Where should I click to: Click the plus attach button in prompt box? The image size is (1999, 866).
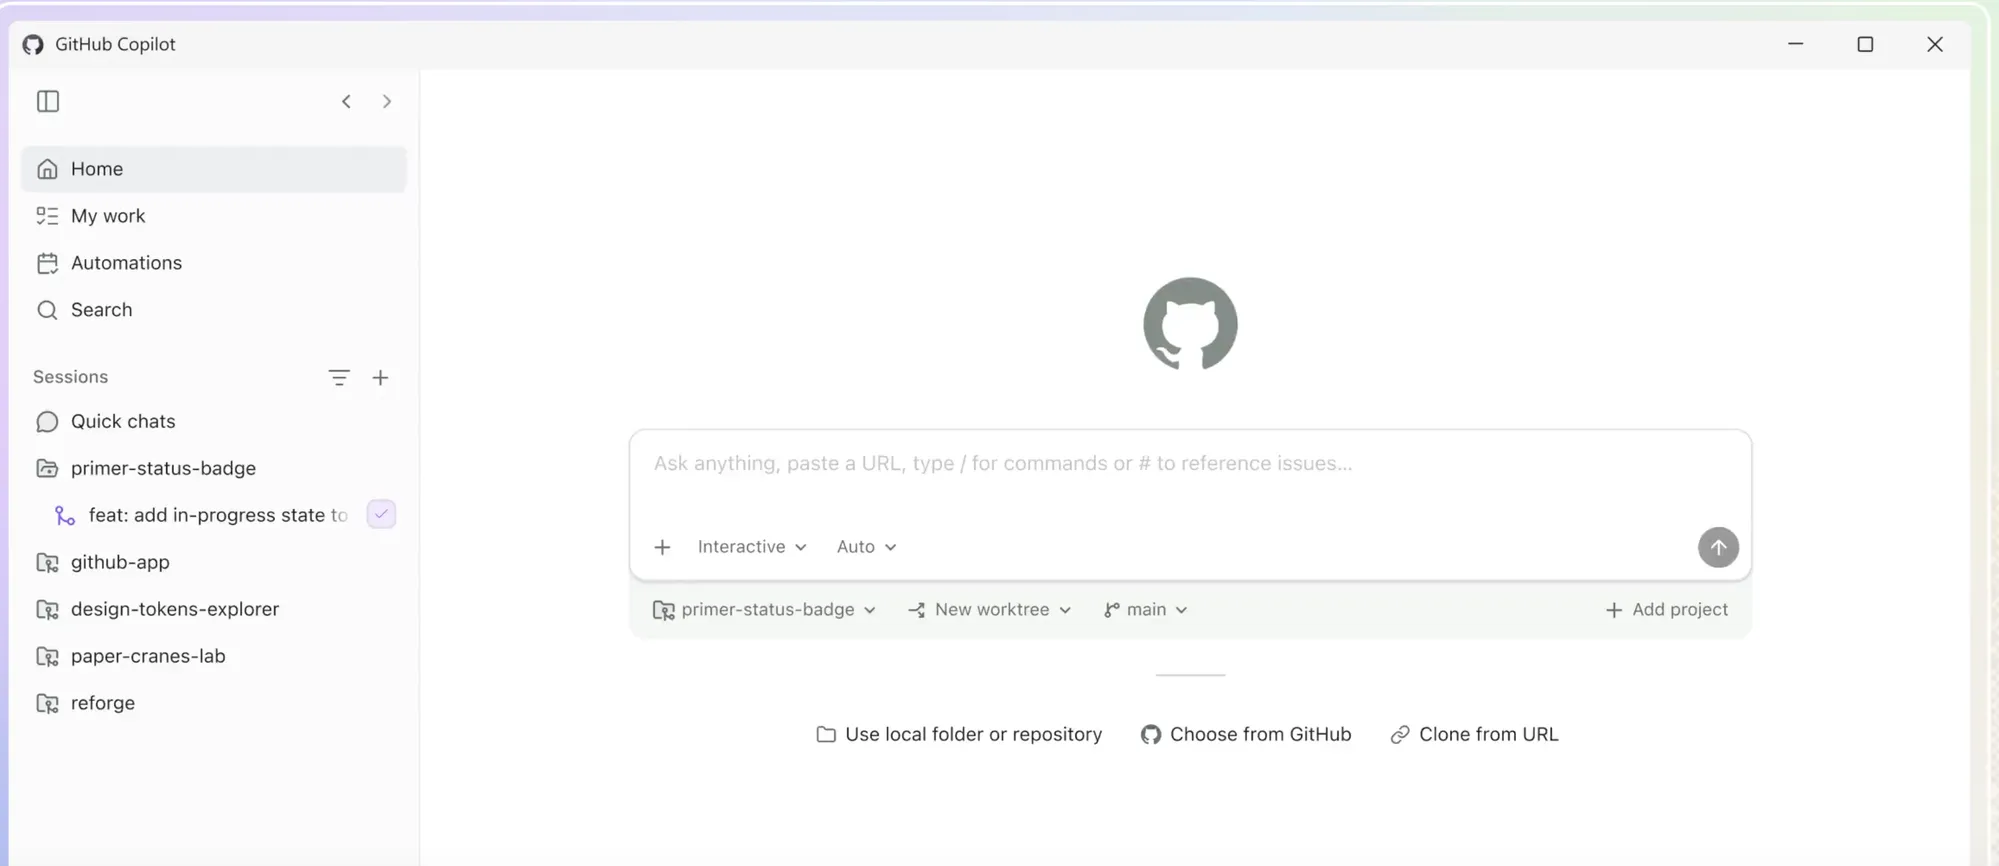[x=662, y=548]
